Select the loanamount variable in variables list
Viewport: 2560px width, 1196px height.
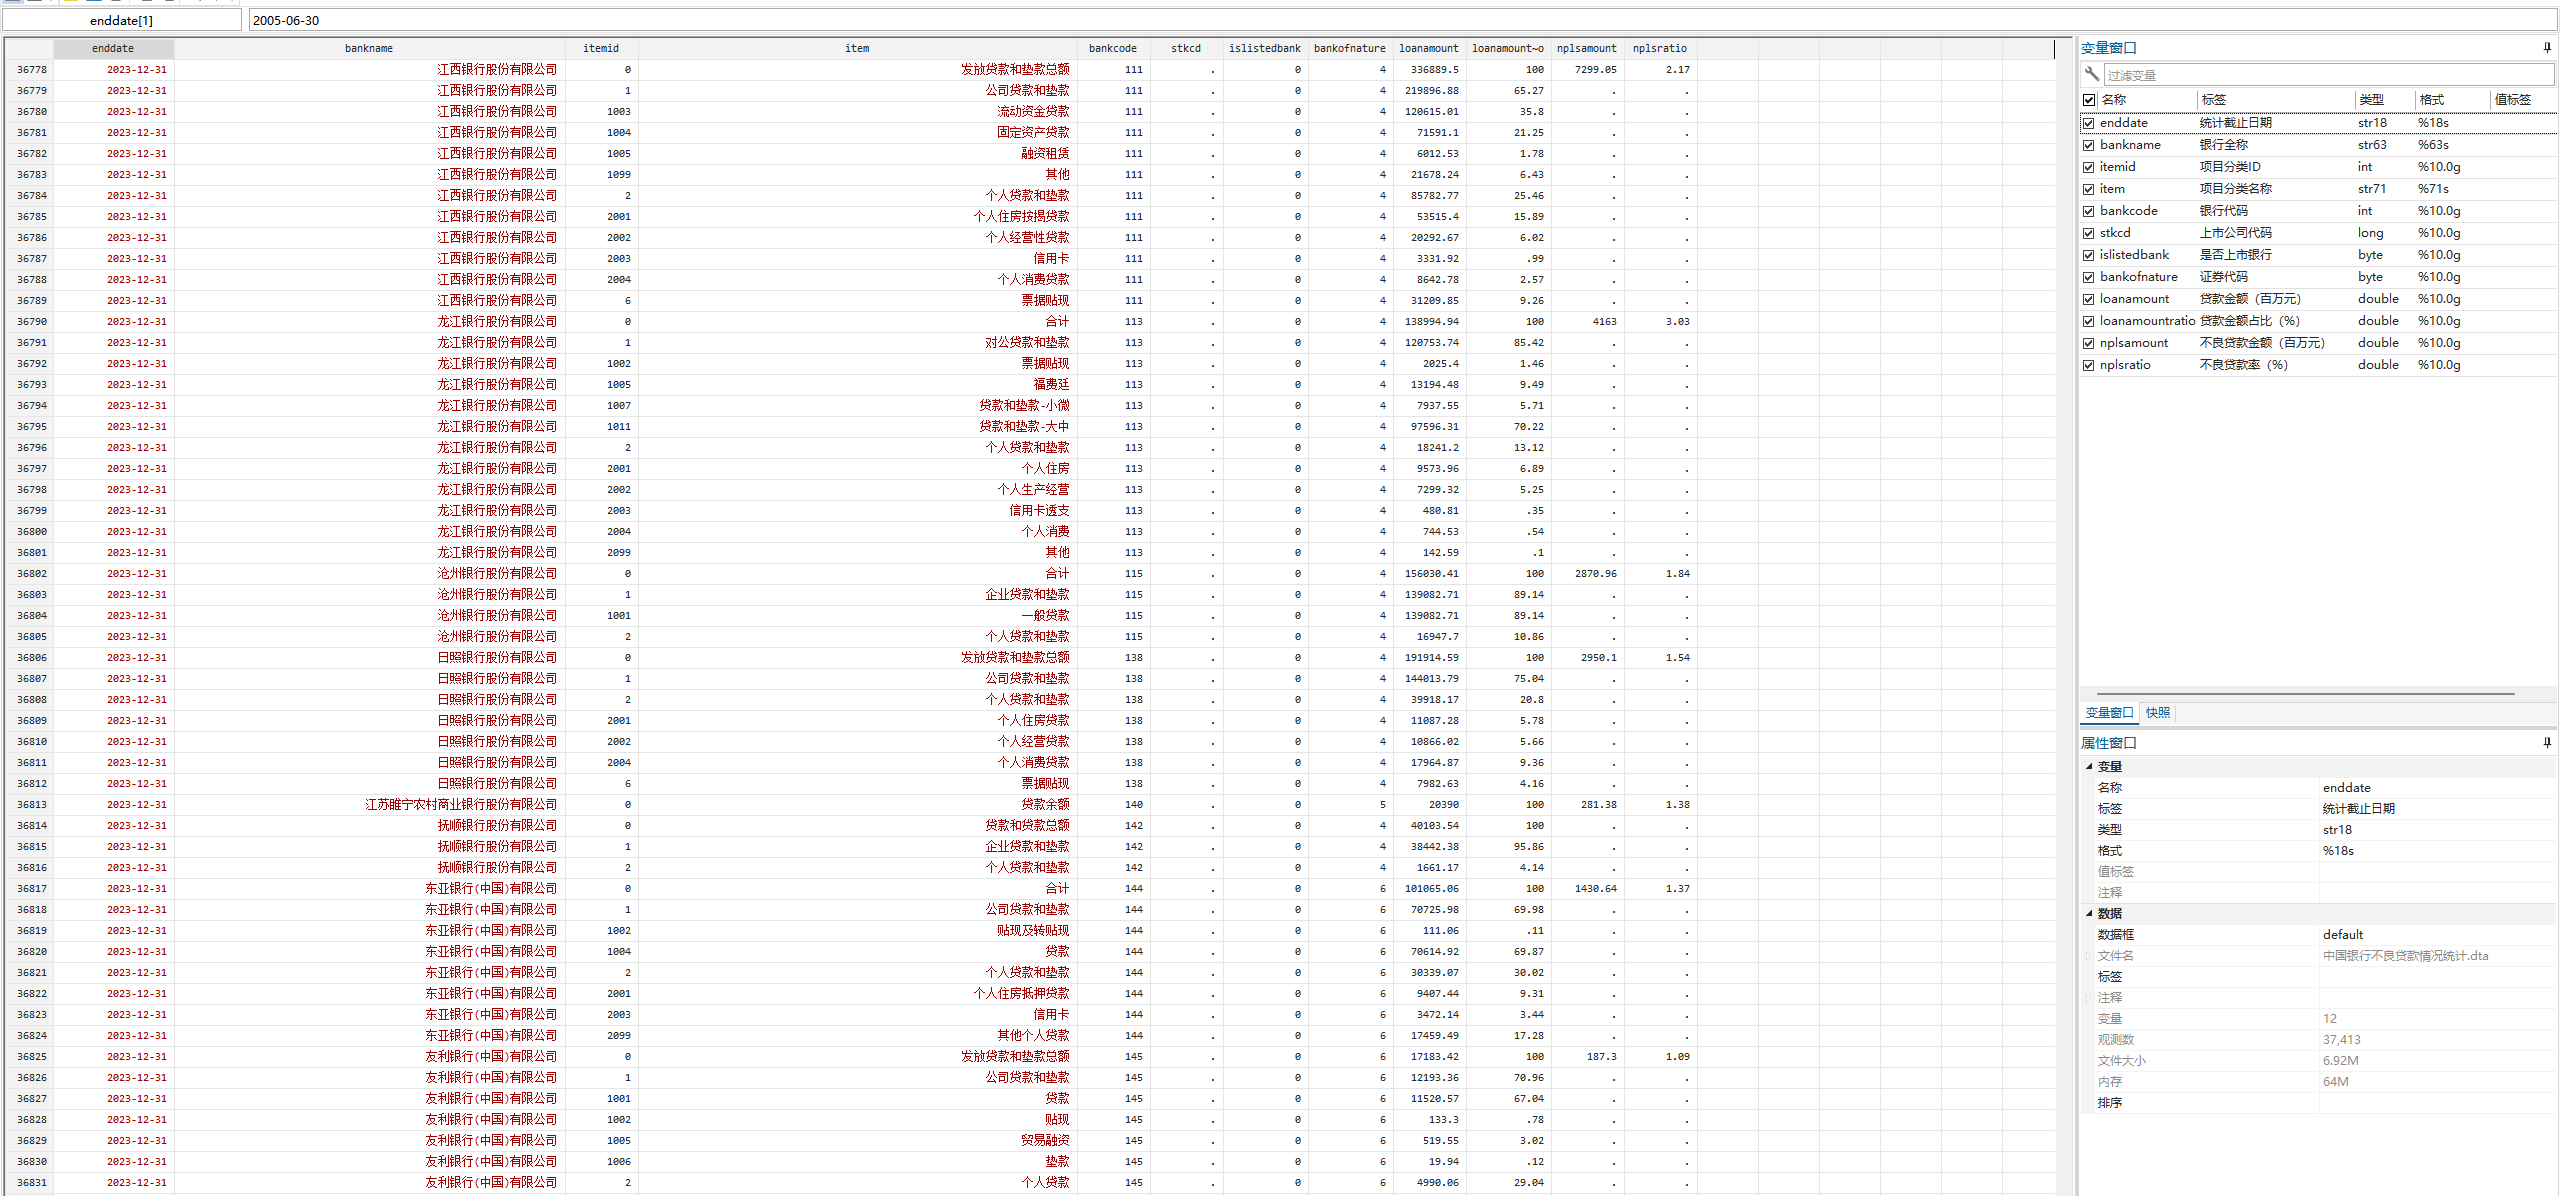pyautogui.click(x=2134, y=299)
